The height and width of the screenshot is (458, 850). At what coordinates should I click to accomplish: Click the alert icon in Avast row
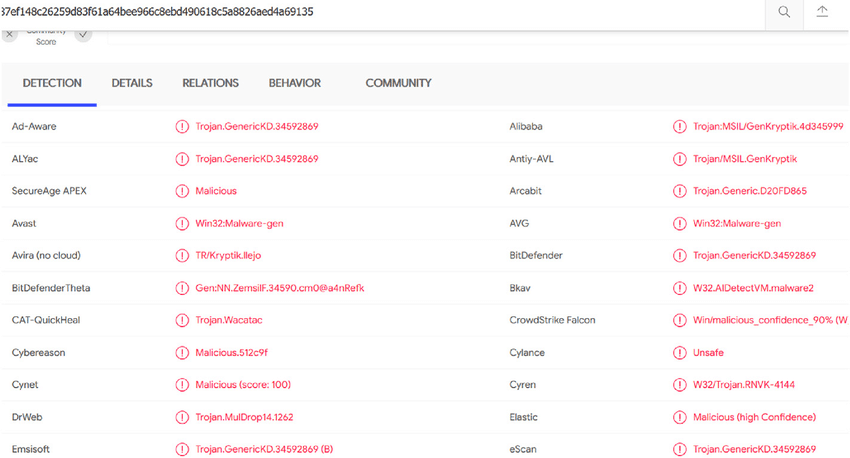182,223
